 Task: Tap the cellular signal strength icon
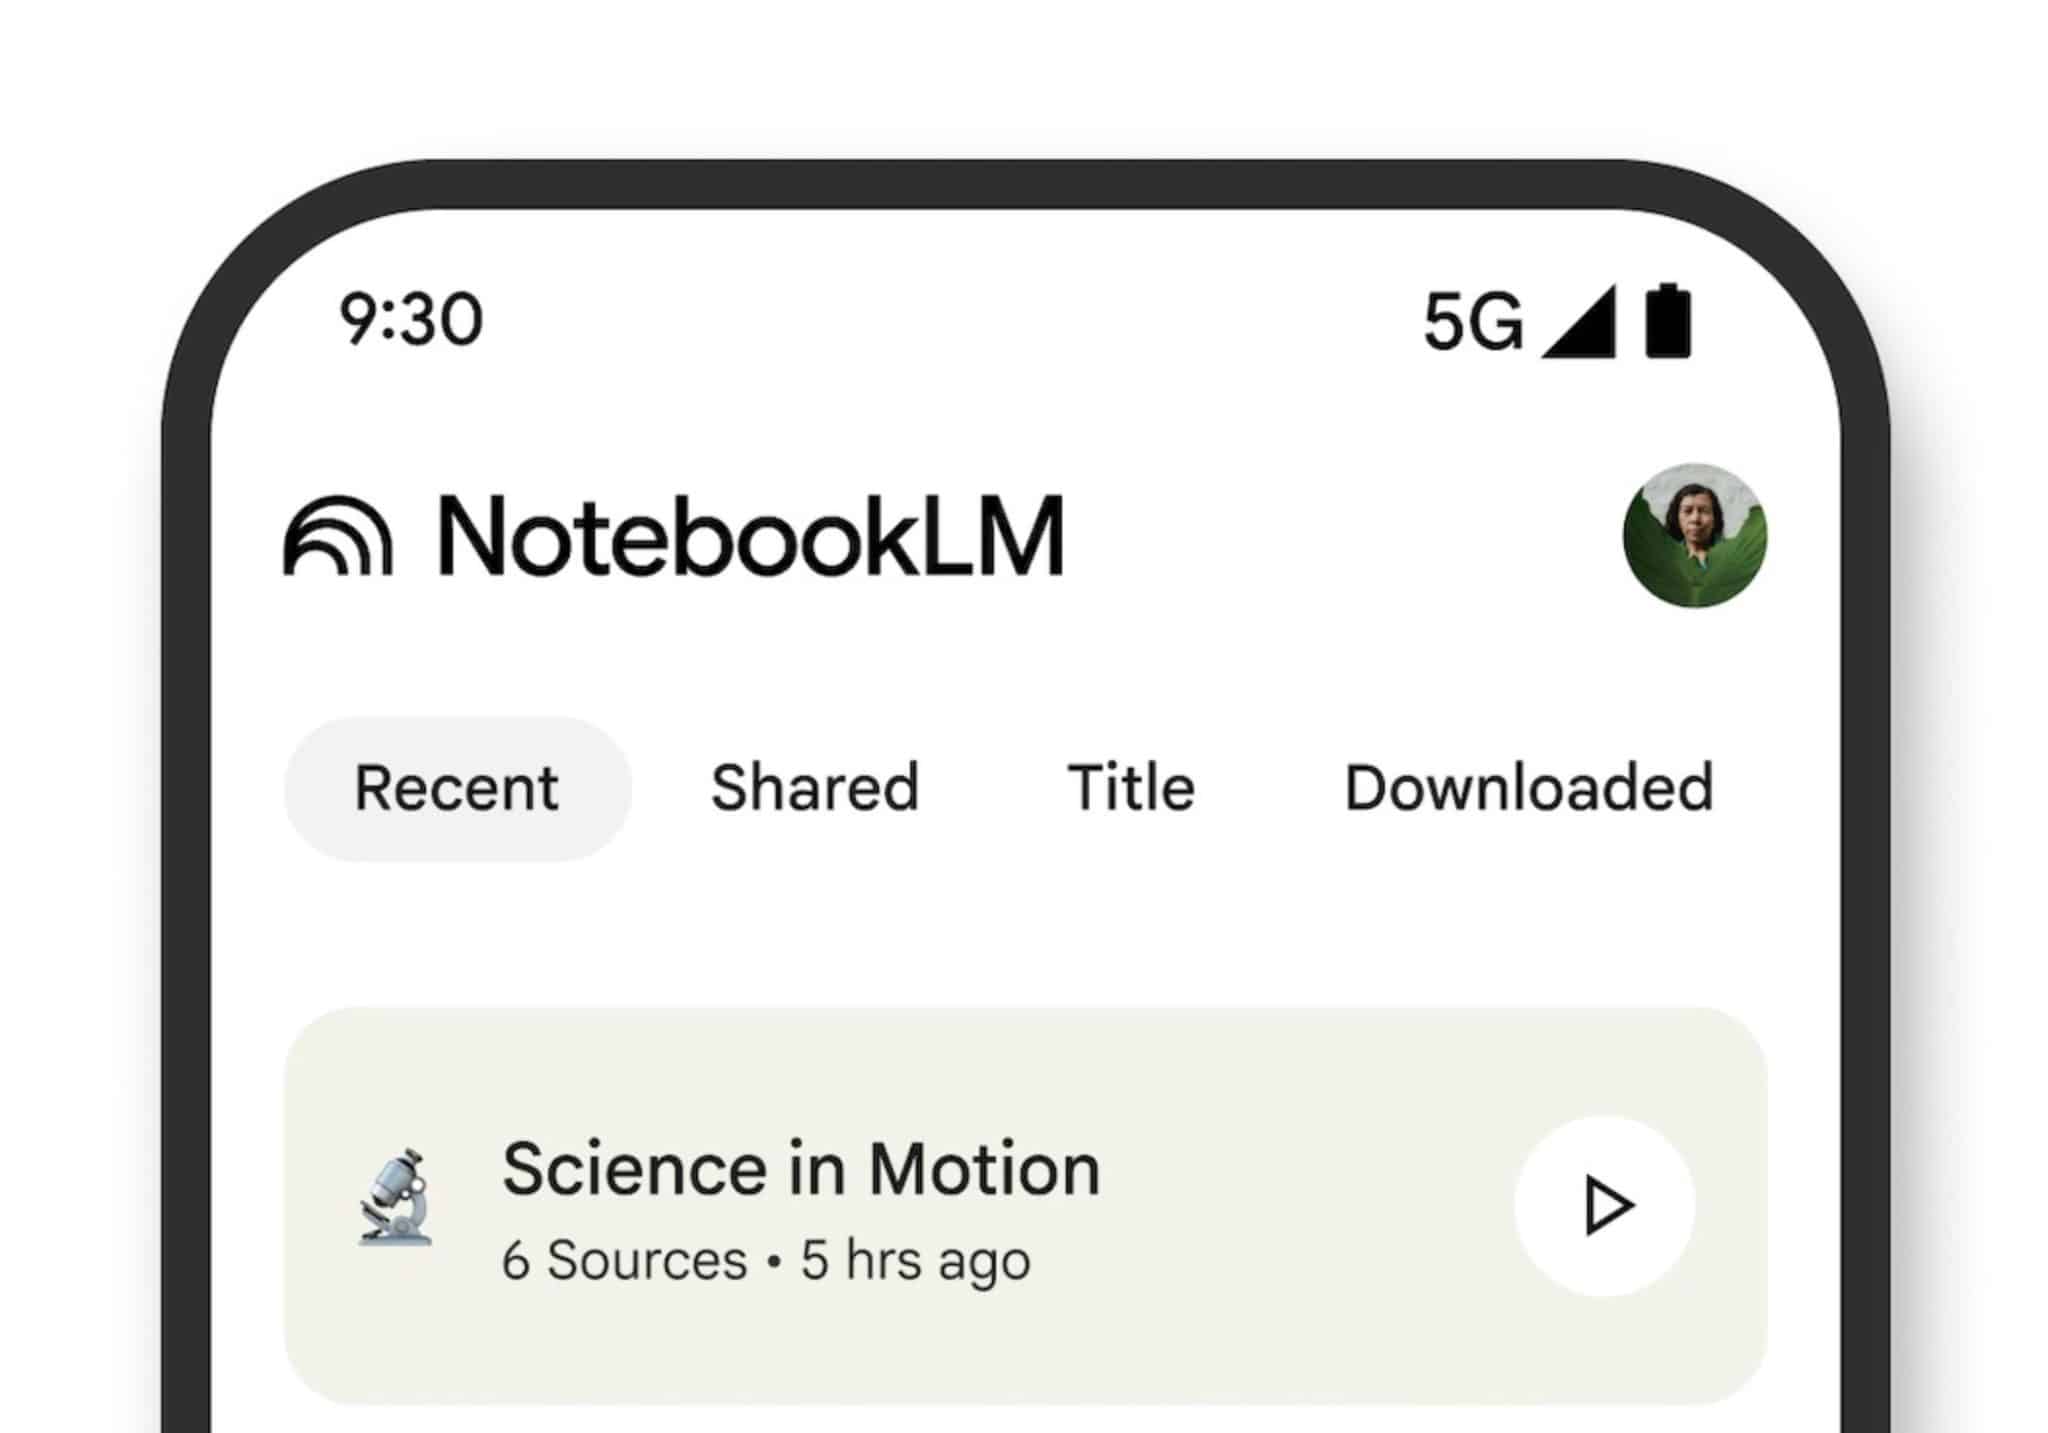tap(1581, 322)
